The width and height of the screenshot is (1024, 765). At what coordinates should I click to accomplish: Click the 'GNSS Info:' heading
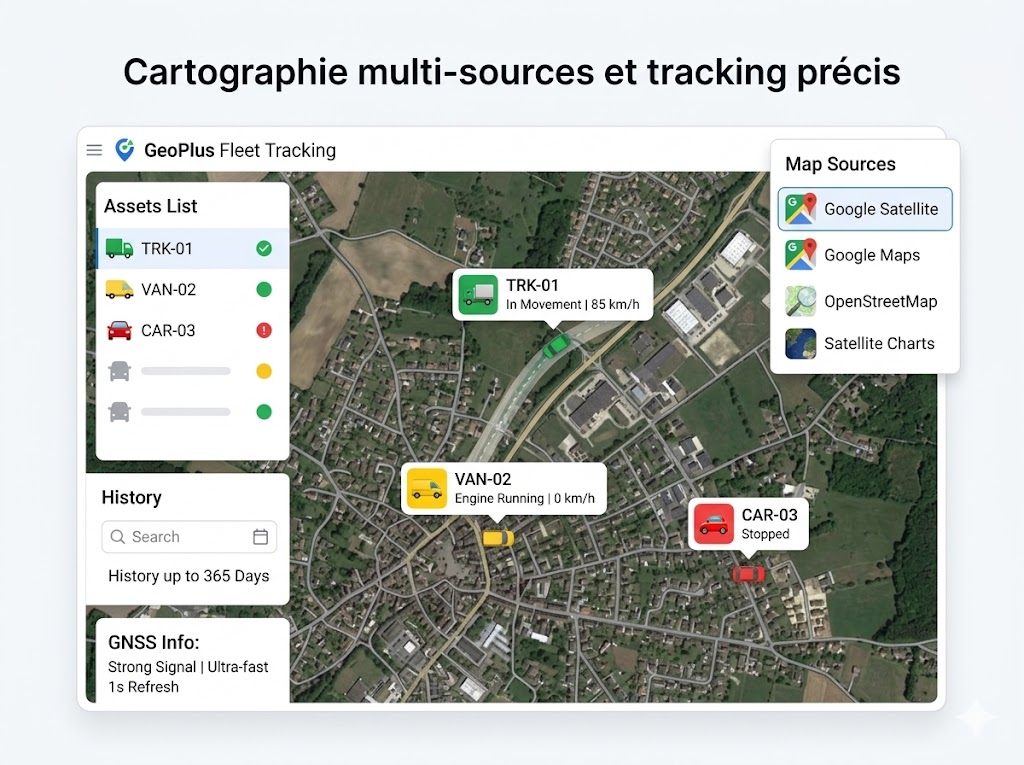point(153,642)
